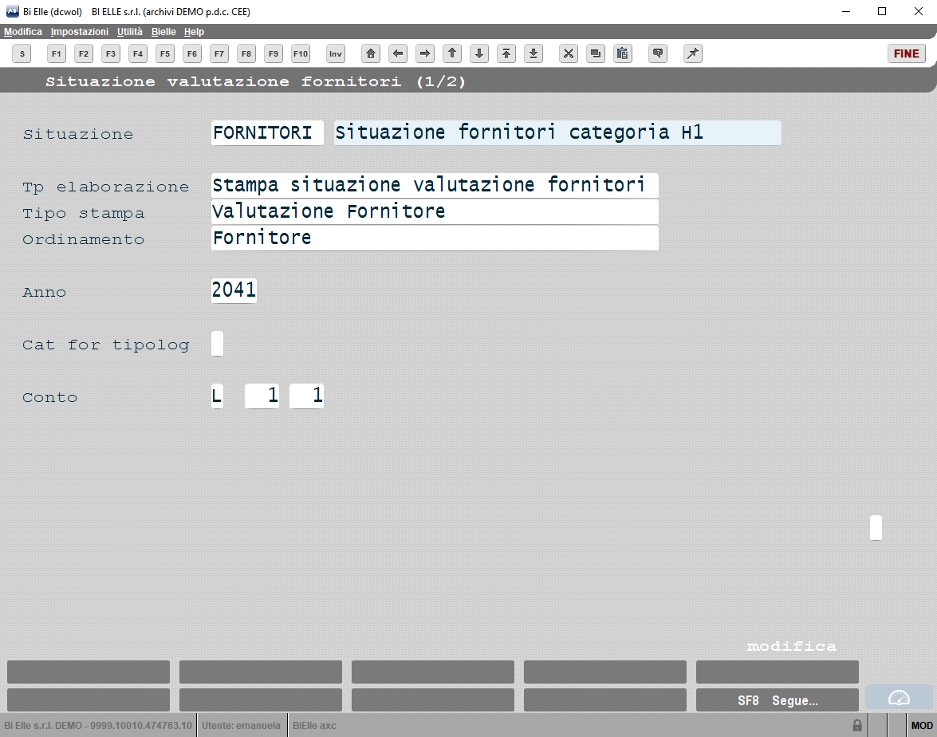Click the padlock icon in the status bar
Viewport: 937px width, 737px height.
point(857,725)
